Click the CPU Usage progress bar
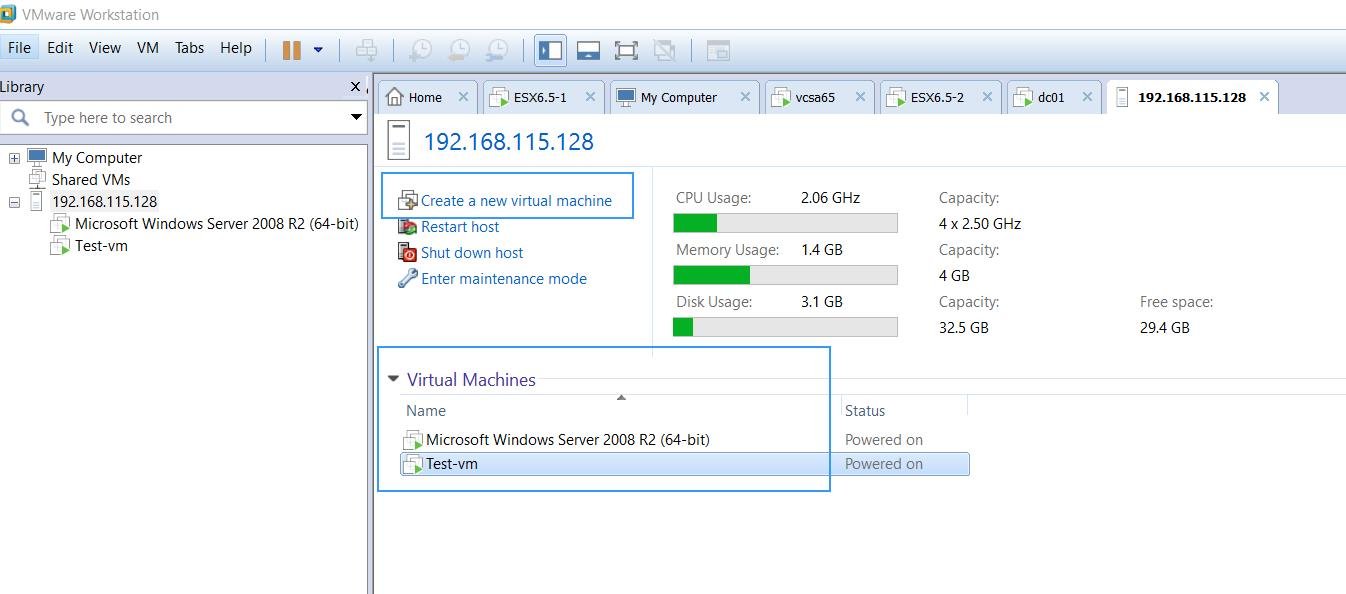This screenshot has height=594, width=1346. [x=785, y=223]
